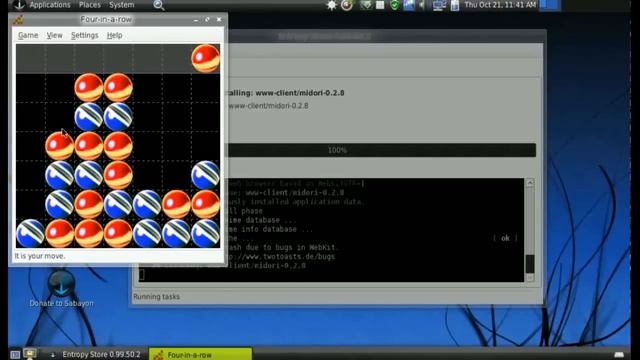This screenshot has height=360, width=640.
Task: Click the monitor icon beside show desktop
Action: coord(30,353)
